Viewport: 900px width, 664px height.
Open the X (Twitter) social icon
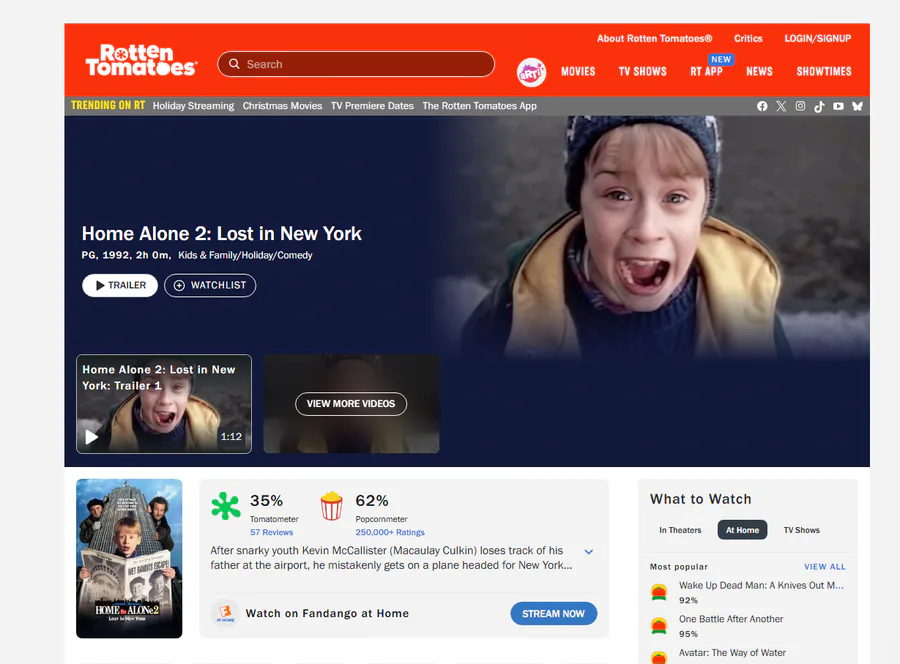(781, 106)
